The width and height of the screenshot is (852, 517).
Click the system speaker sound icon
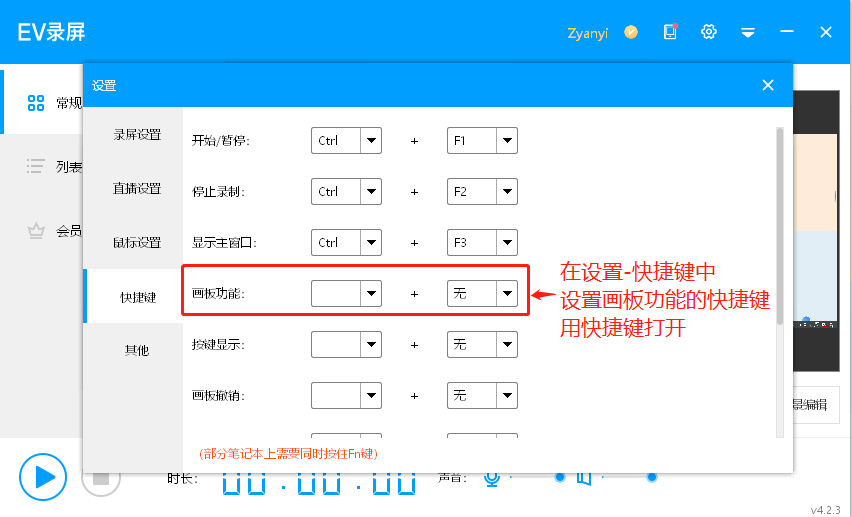click(584, 478)
